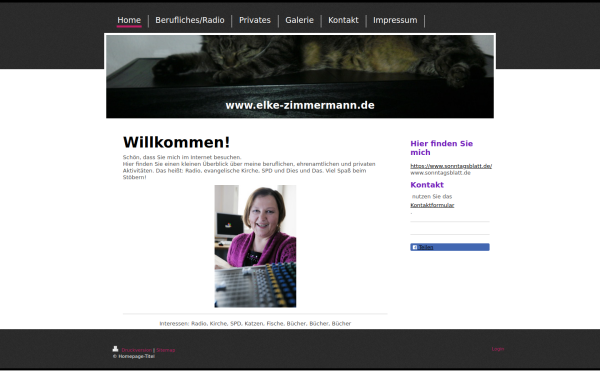Image resolution: width=600 pixels, height=375 pixels.
Task: Open the Sitemap footer link
Action: (x=166, y=350)
